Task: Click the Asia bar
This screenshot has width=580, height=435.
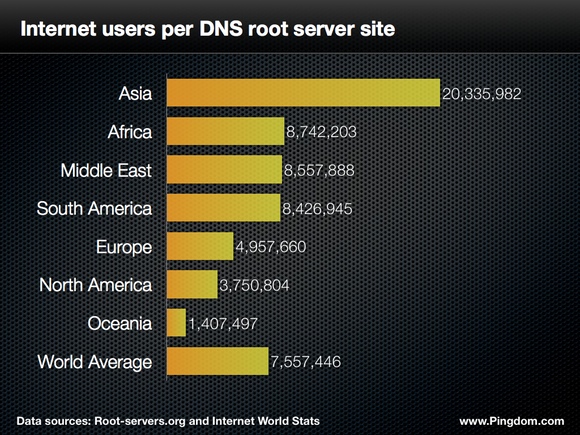Action: [303, 93]
